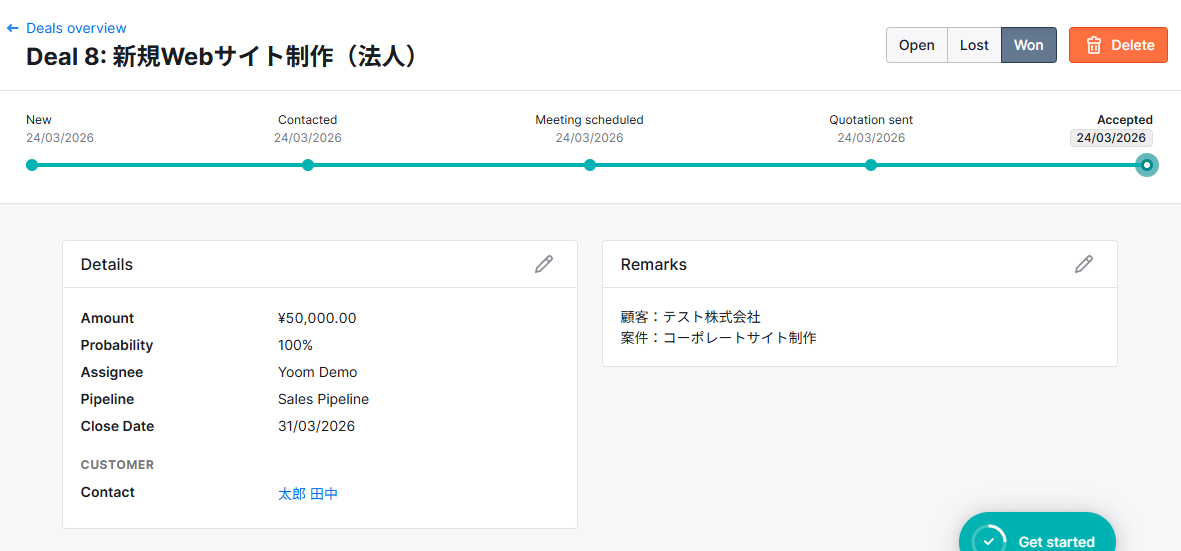Select the Won status button
Viewport: 1181px width, 551px height.
[x=1028, y=45]
